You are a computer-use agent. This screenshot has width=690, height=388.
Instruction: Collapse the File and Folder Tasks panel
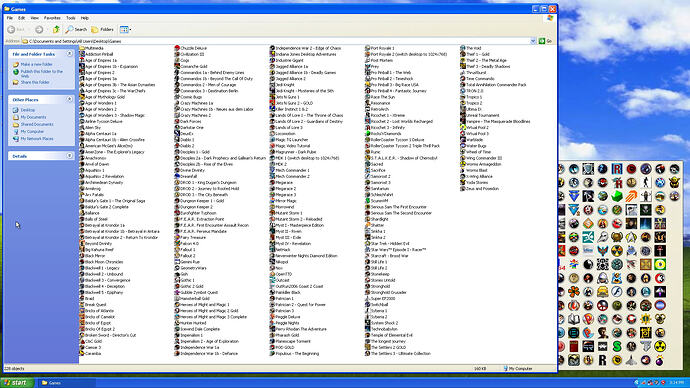(x=70, y=54)
